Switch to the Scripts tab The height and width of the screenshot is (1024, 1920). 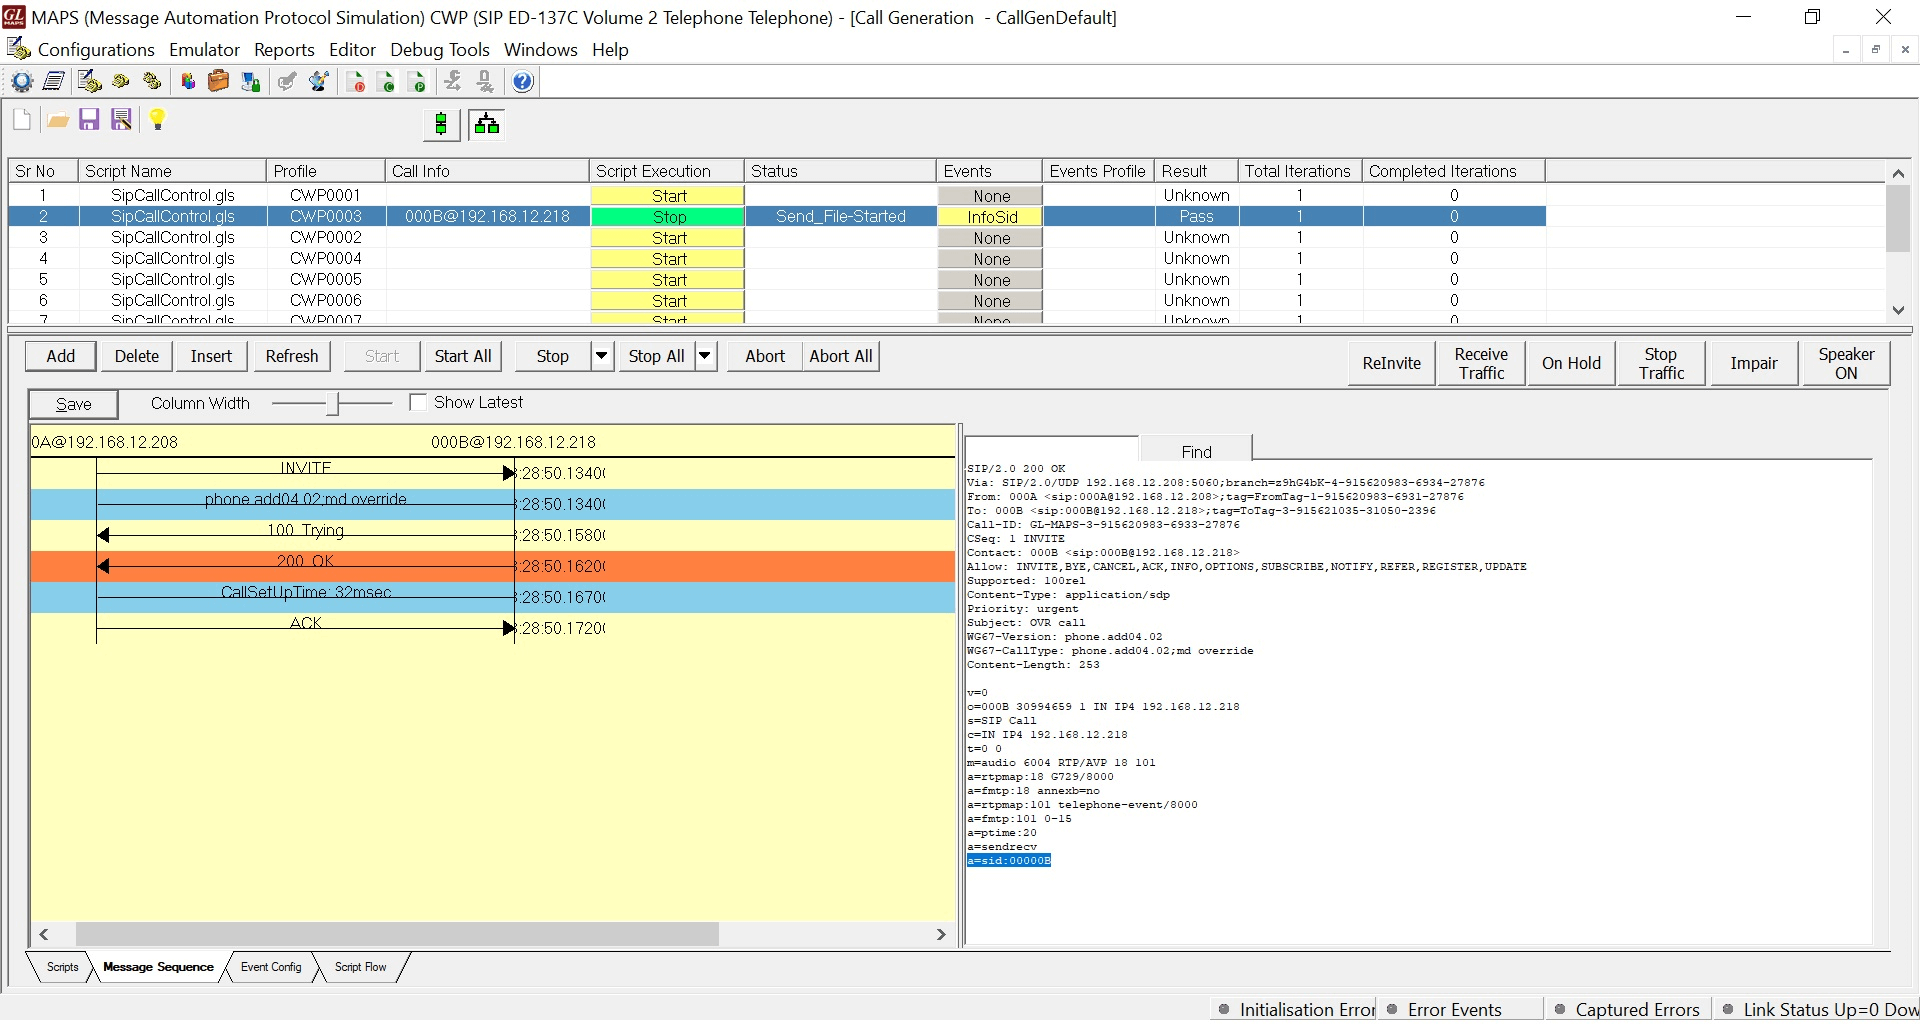click(62, 967)
